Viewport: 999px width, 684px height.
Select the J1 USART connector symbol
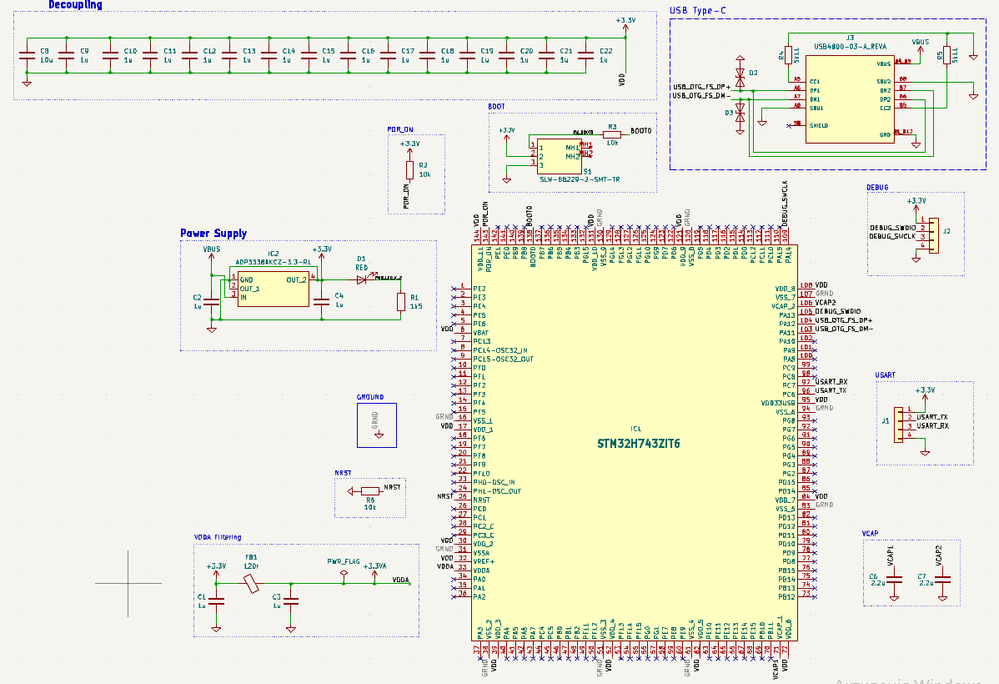click(x=898, y=425)
